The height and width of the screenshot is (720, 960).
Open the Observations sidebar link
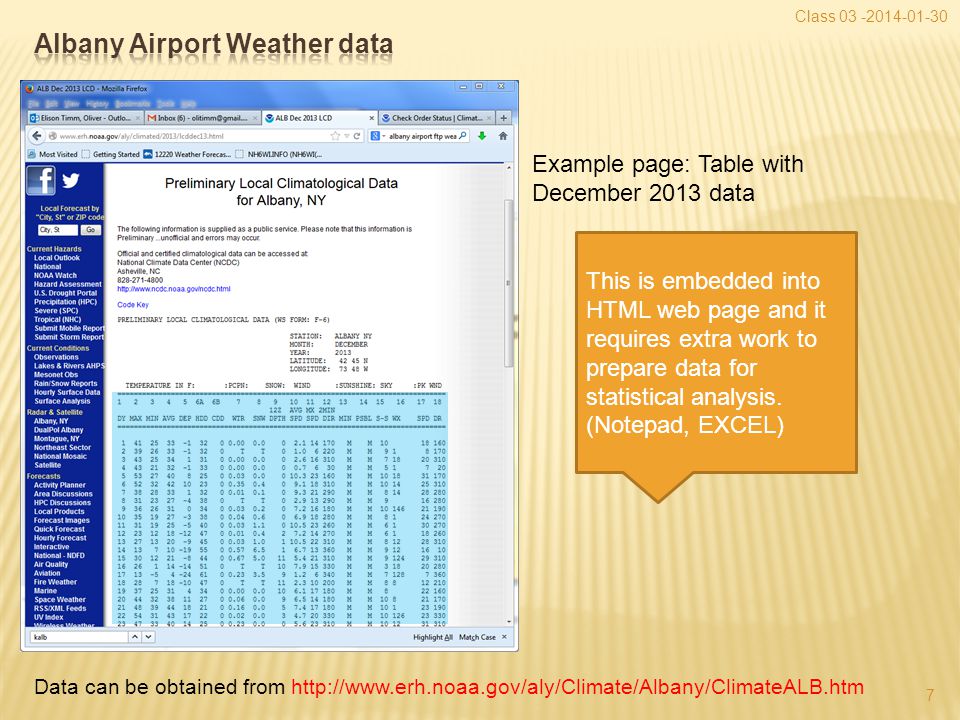click(56, 357)
